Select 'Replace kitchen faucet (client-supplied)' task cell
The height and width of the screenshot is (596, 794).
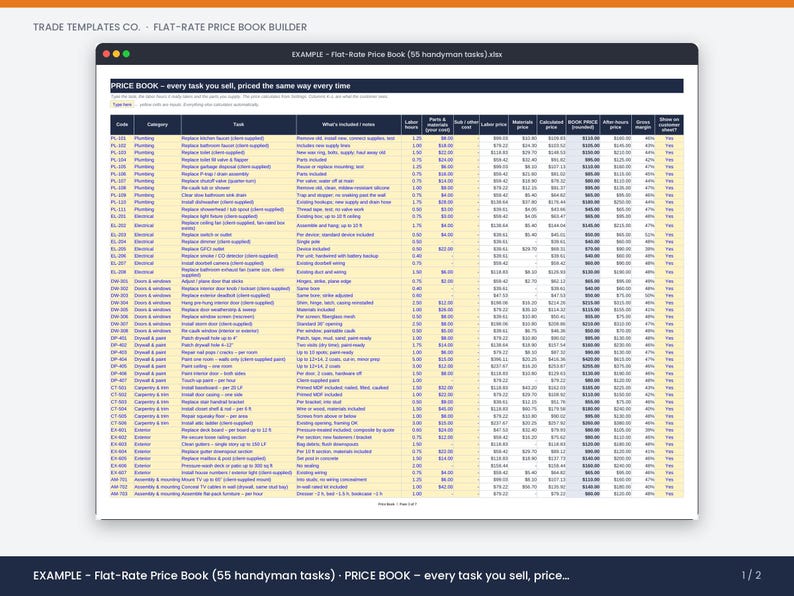click(239, 138)
